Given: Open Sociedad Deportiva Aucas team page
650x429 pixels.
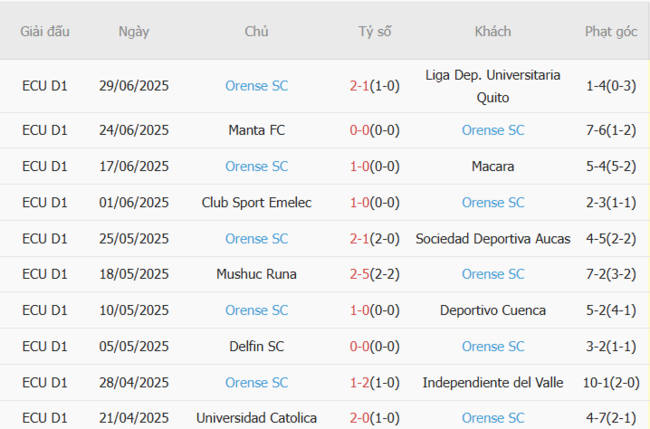Looking at the screenshot, I should tap(493, 238).
